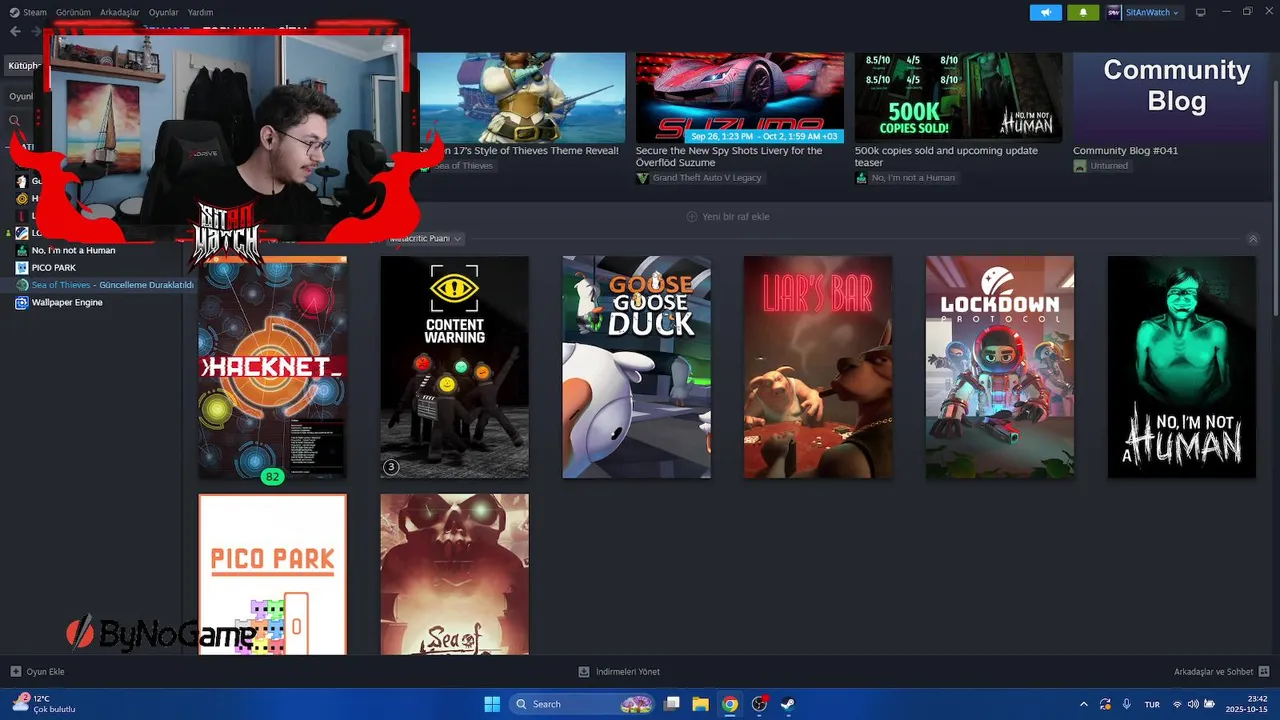Select PICO PARK in the game list
This screenshot has height=720, width=1280.
pos(54,268)
